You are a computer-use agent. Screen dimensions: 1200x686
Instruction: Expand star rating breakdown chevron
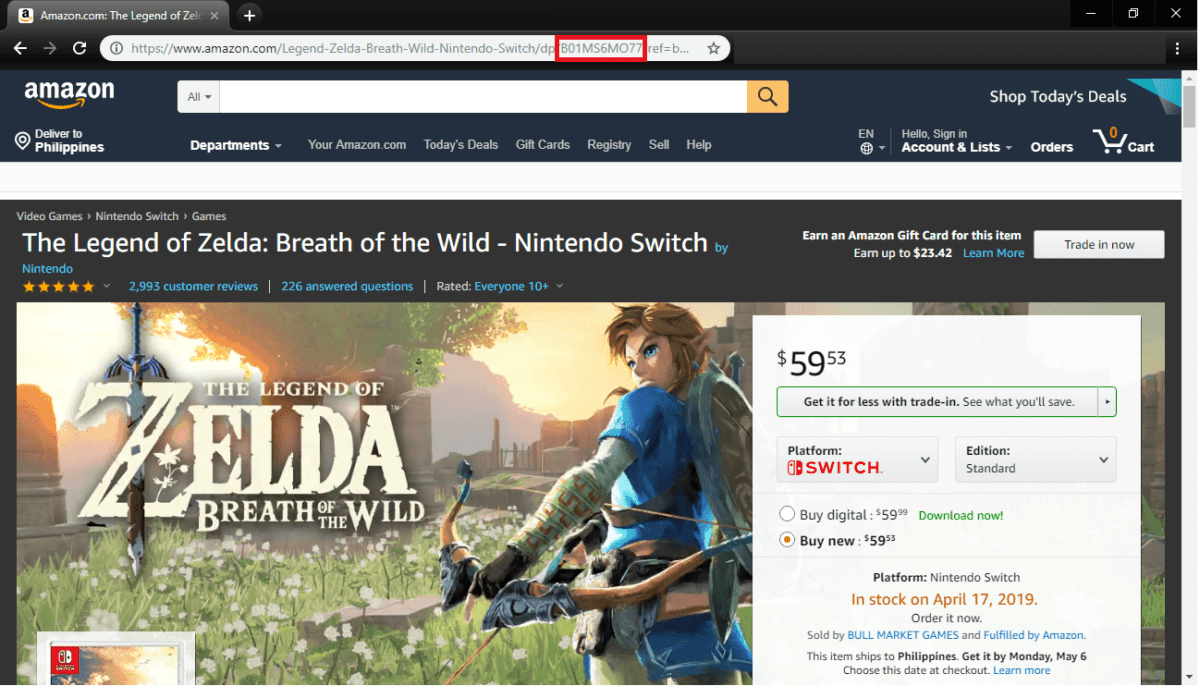tap(107, 286)
